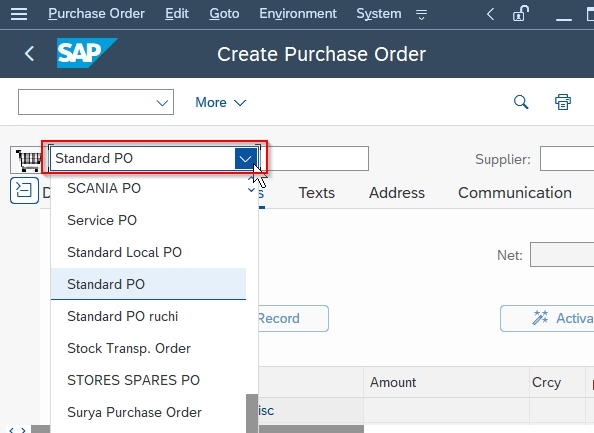Click the search magnifier icon
The image size is (594, 433).
pyautogui.click(x=521, y=102)
